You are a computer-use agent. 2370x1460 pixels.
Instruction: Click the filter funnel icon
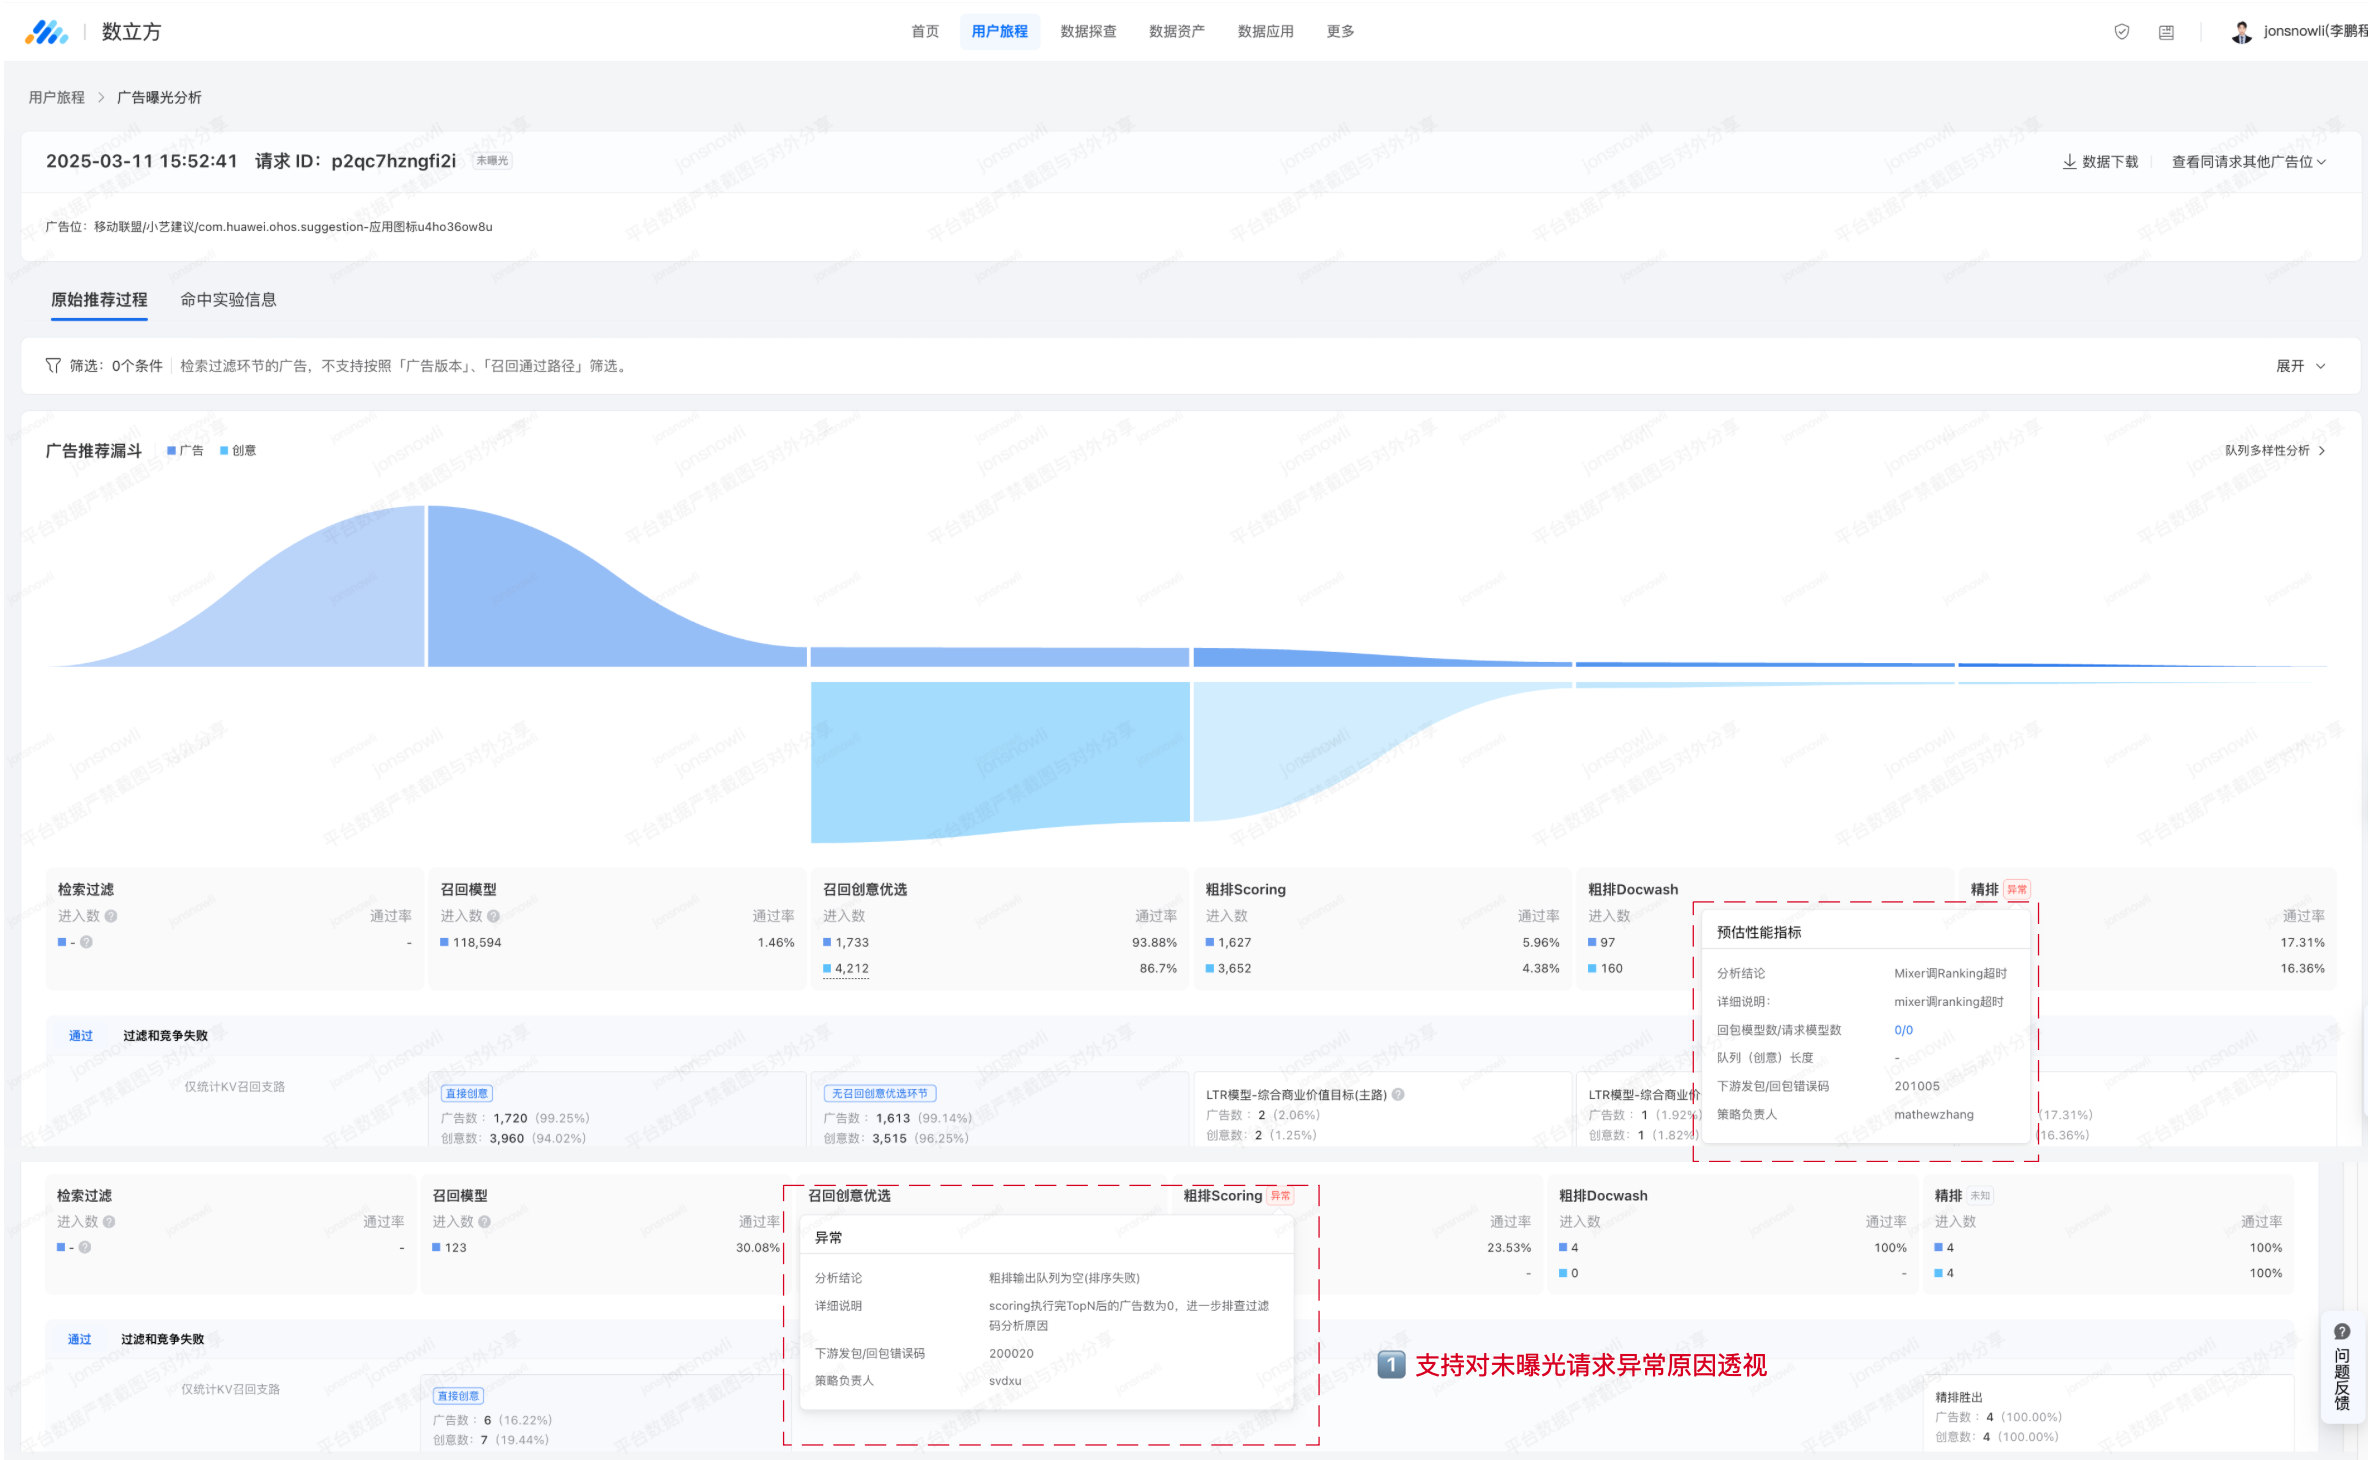pos(53,366)
